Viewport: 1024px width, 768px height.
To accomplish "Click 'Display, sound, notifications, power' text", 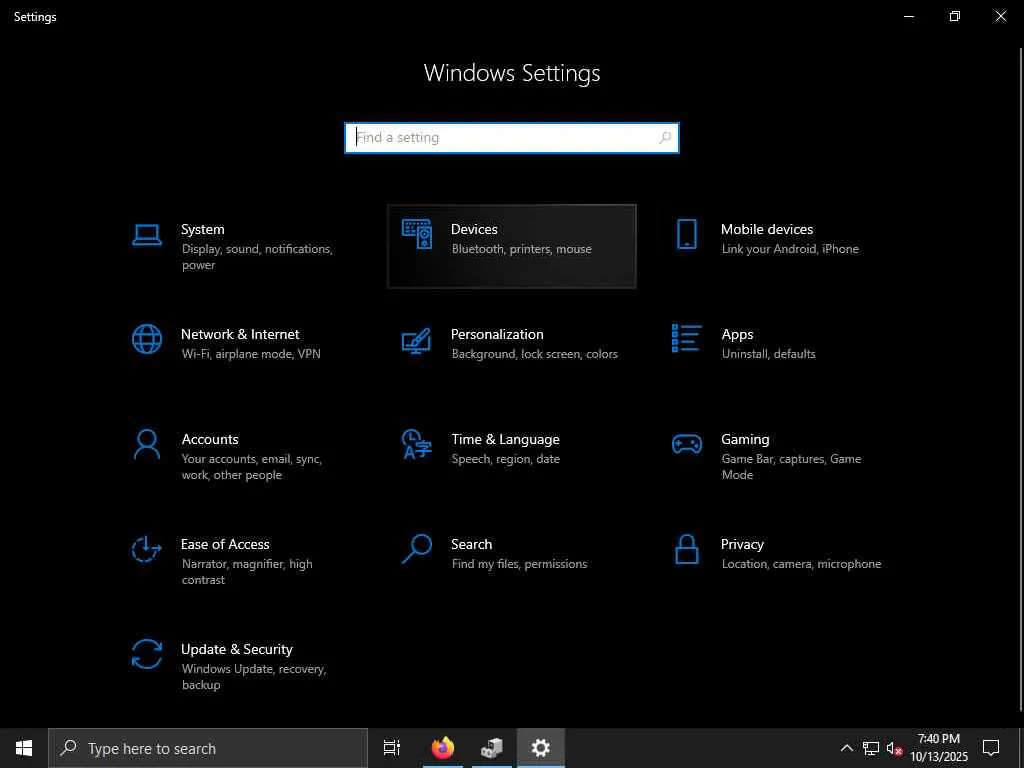I will (x=257, y=257).
